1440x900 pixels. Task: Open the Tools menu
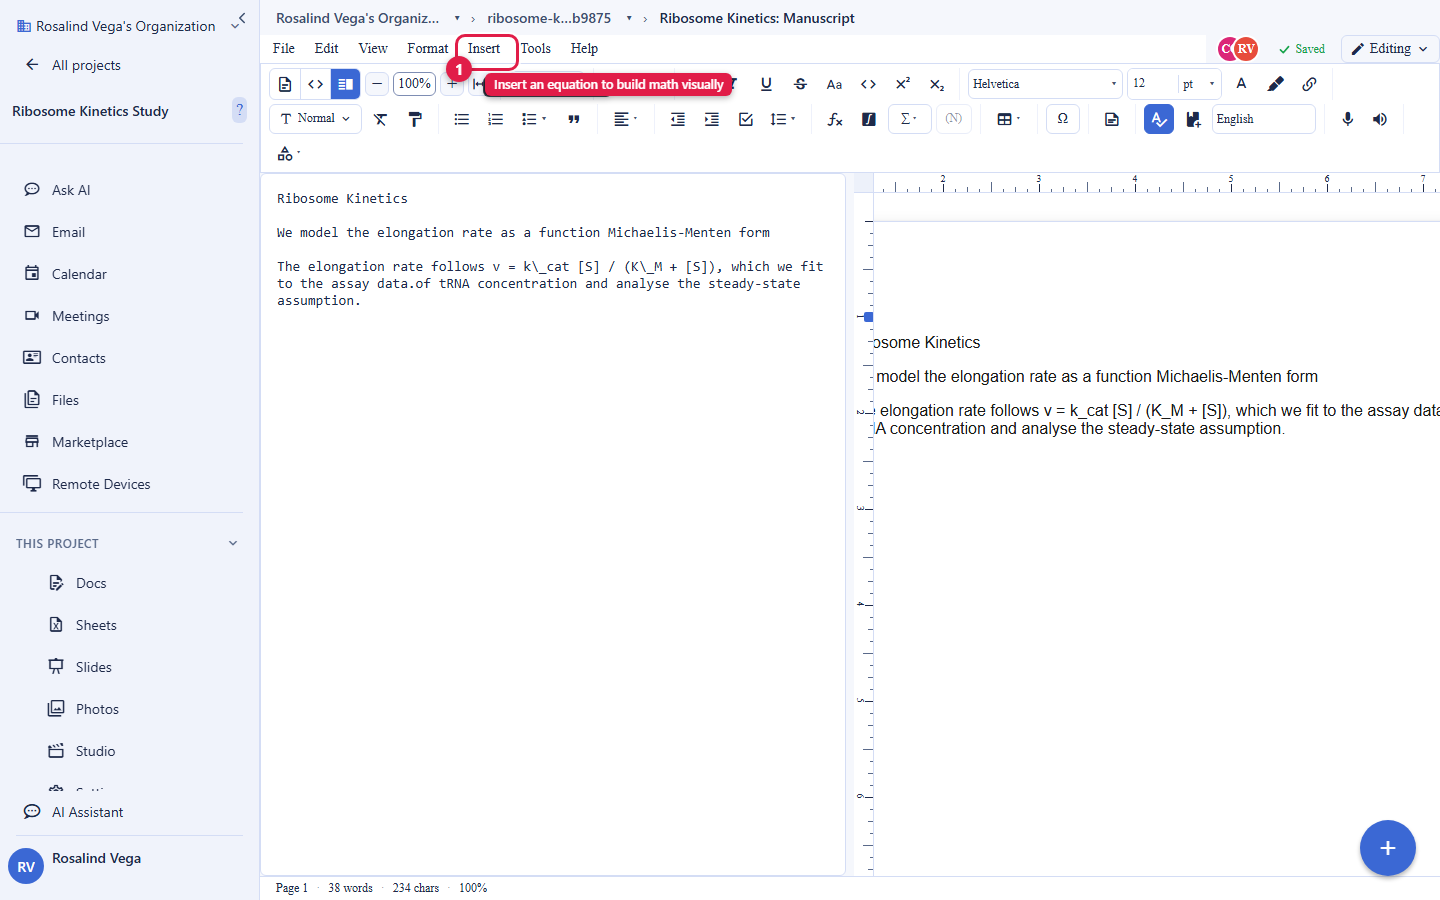536,48
